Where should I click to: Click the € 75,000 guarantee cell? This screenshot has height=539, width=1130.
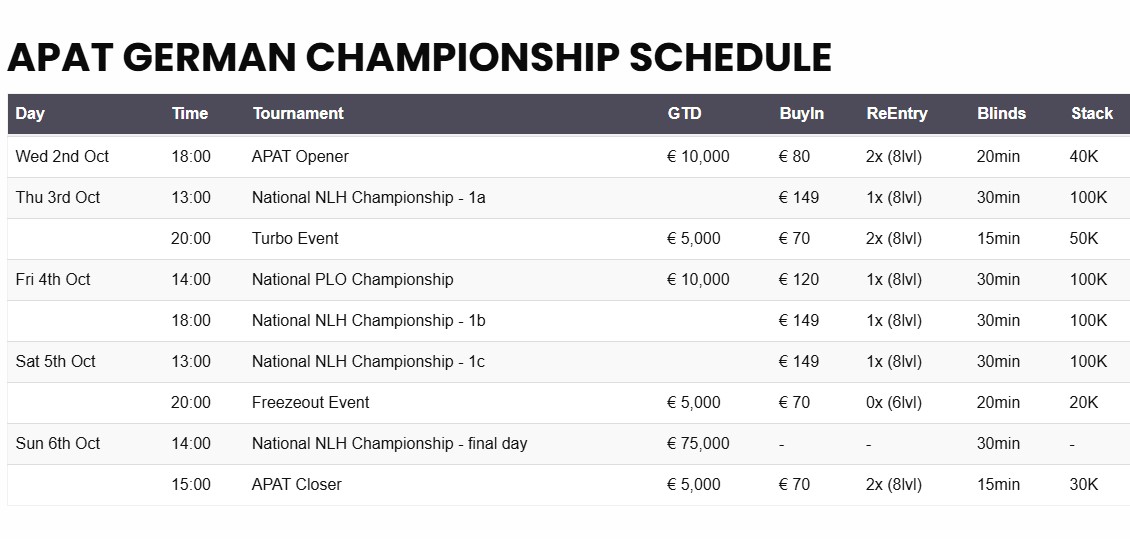tap(698, 444)
